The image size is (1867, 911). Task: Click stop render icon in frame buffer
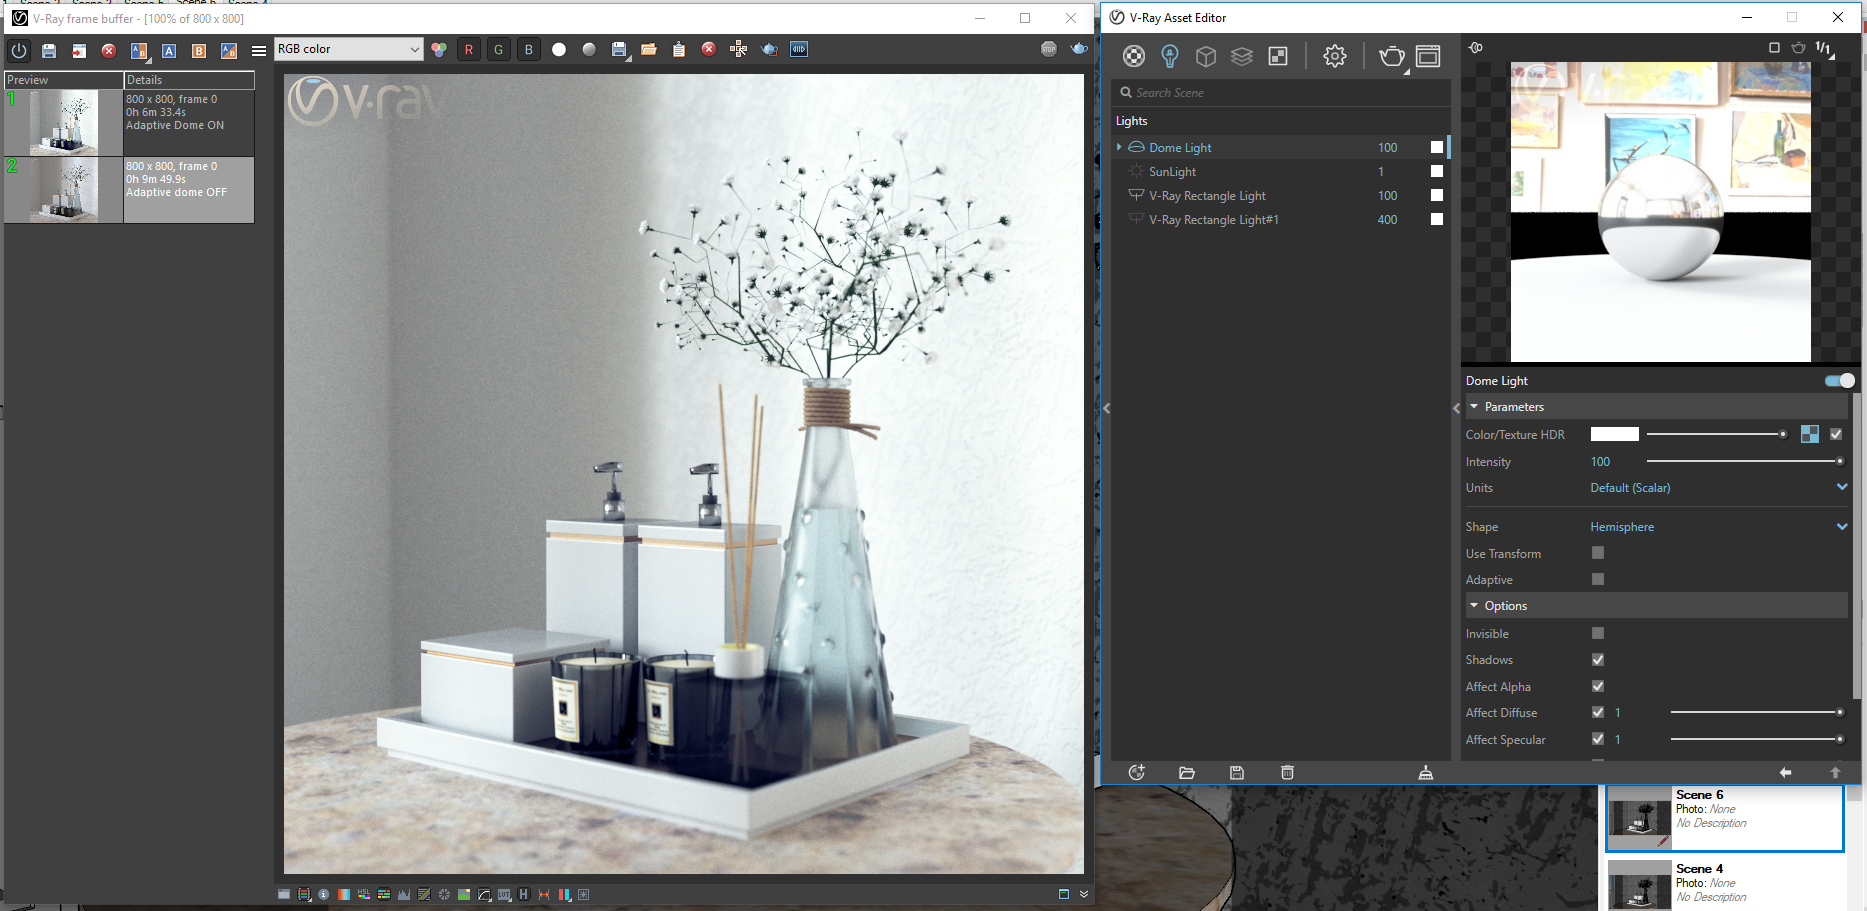[x=1048, y=49]
